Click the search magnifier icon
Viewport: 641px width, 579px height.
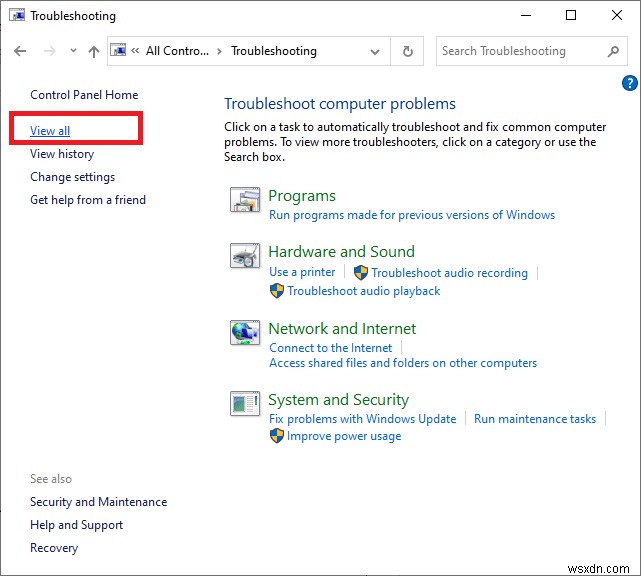tap(613, 51)
